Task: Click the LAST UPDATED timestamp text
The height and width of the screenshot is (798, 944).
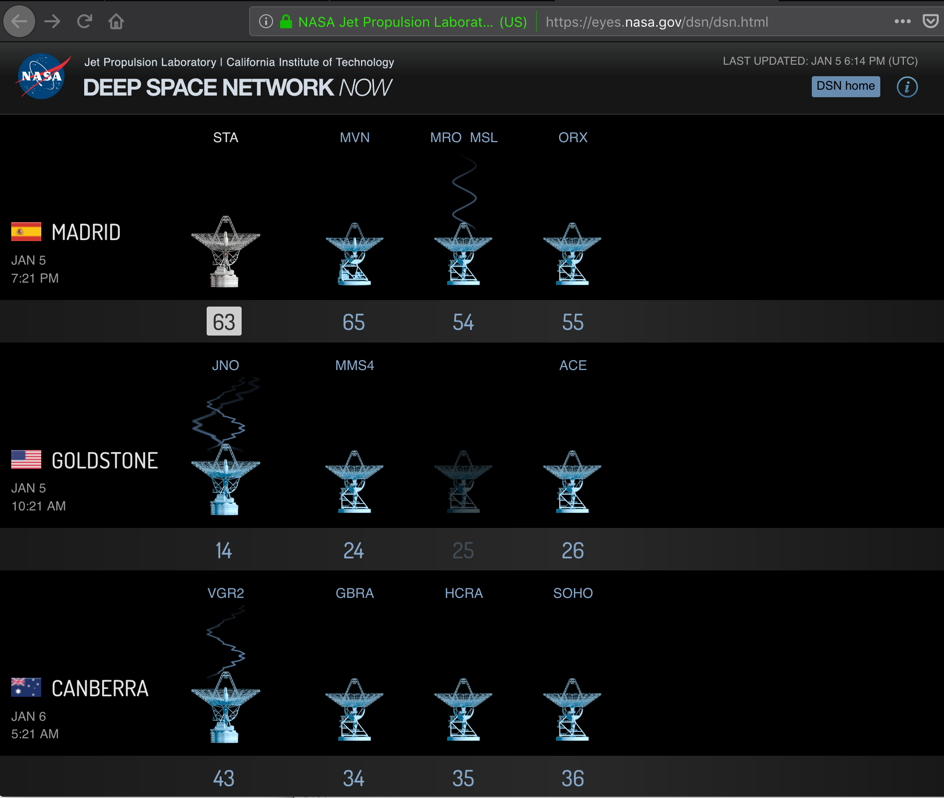Action: 820,61
